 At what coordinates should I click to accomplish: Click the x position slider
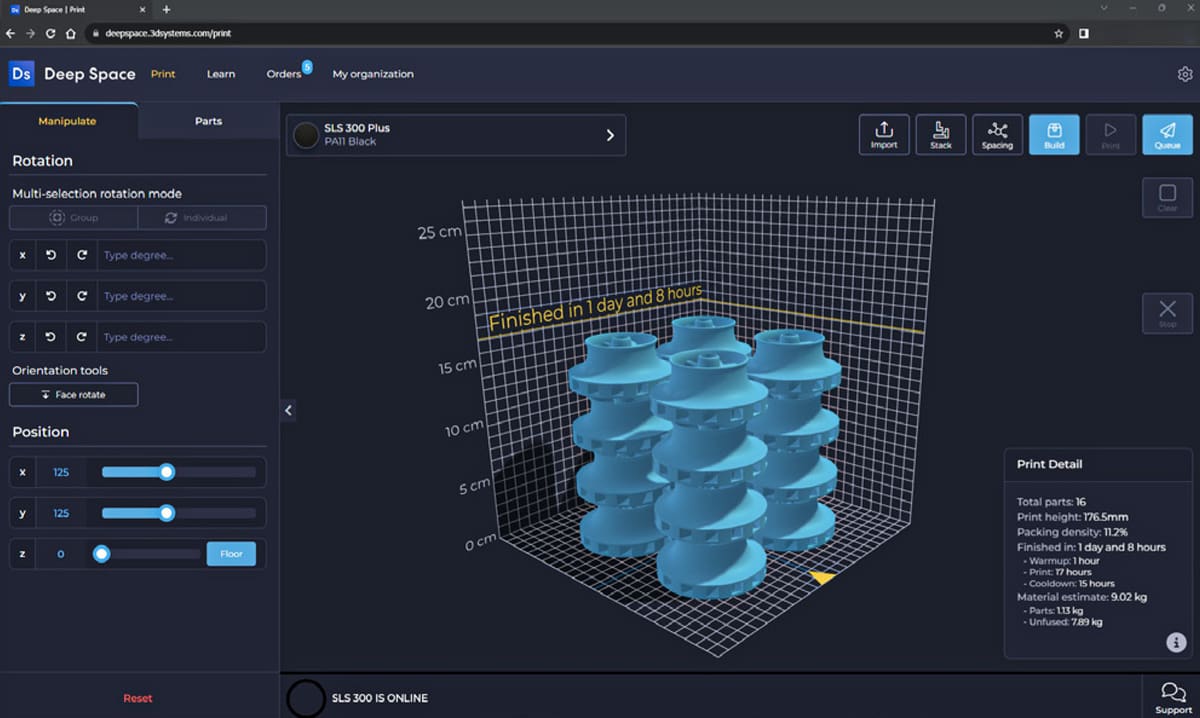[x=178, y=472]
